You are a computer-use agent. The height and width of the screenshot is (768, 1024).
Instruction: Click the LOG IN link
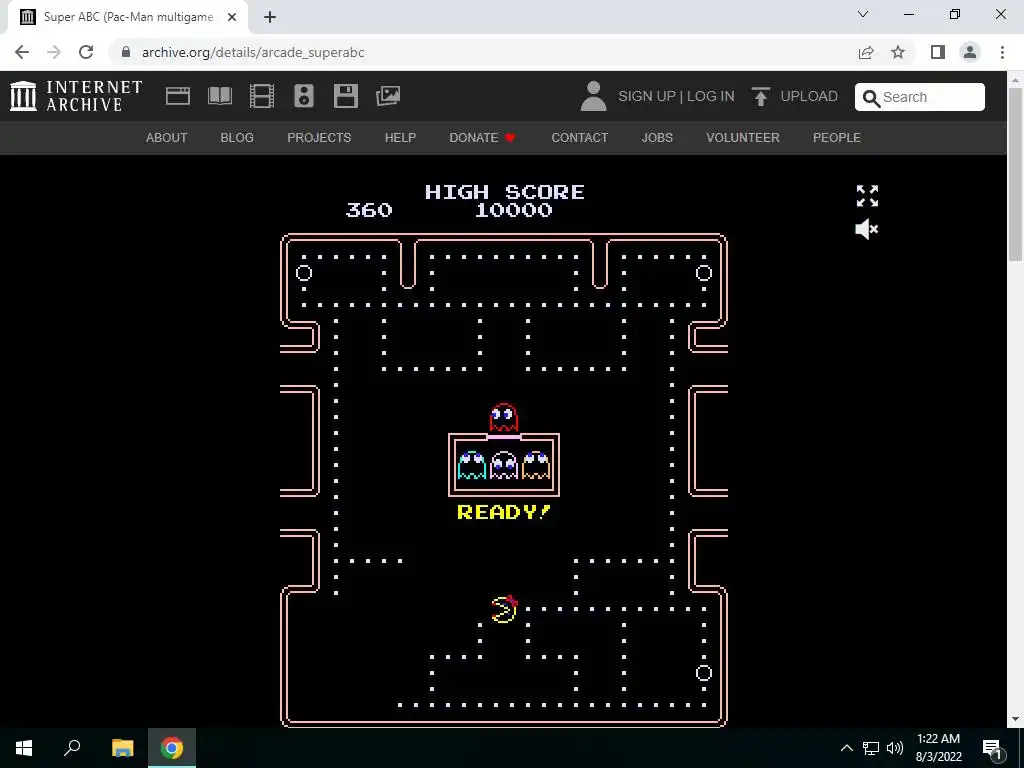tap(711, 96)
